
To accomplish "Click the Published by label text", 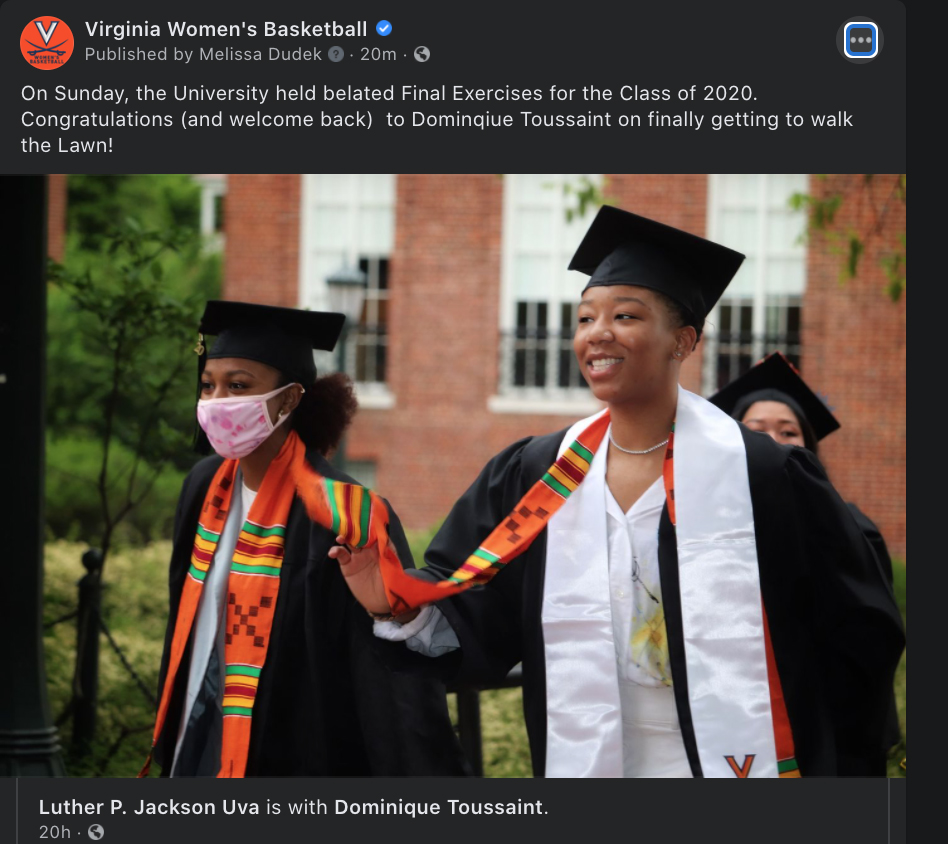I will [x=138, y=54].
